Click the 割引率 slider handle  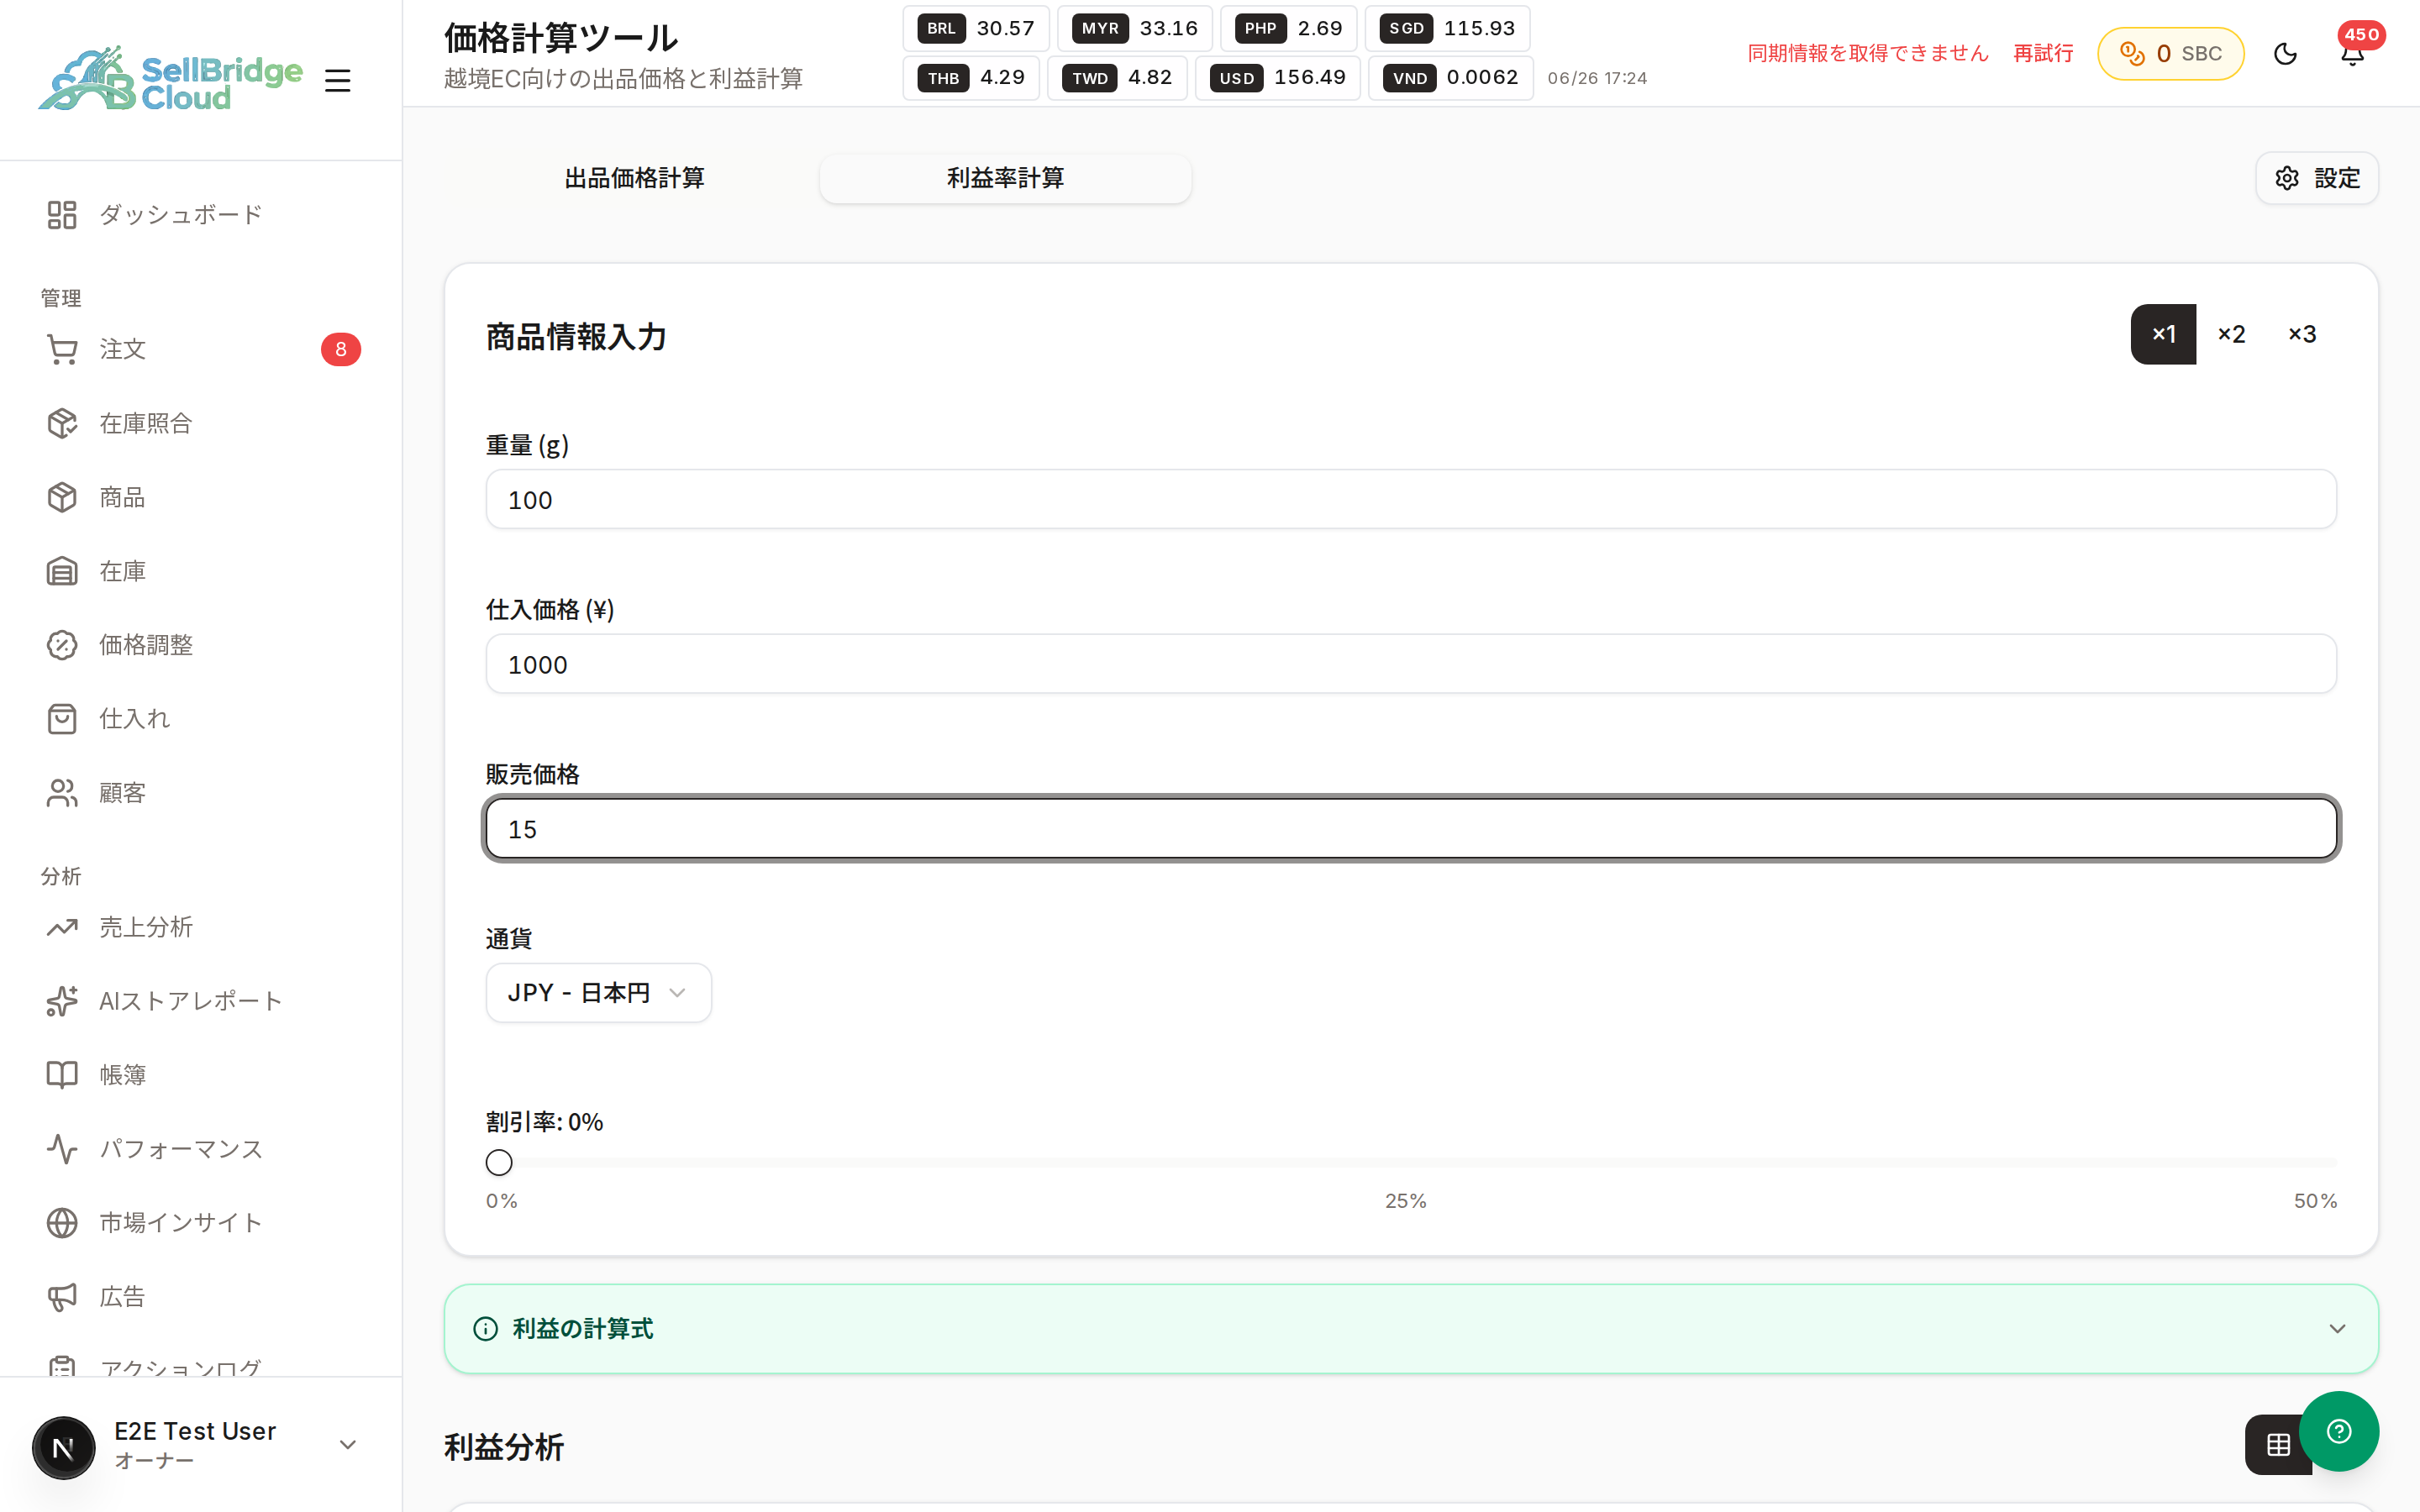point(499,1163)
